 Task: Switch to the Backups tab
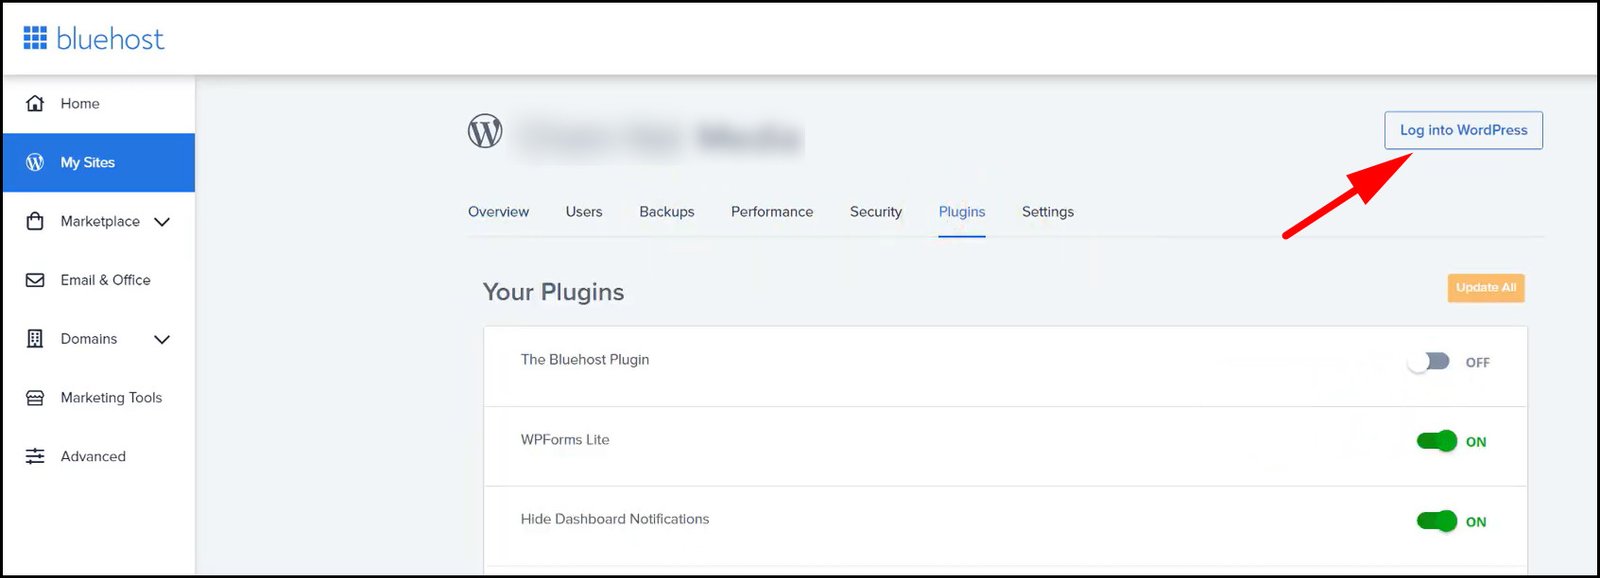coord(666,212)
